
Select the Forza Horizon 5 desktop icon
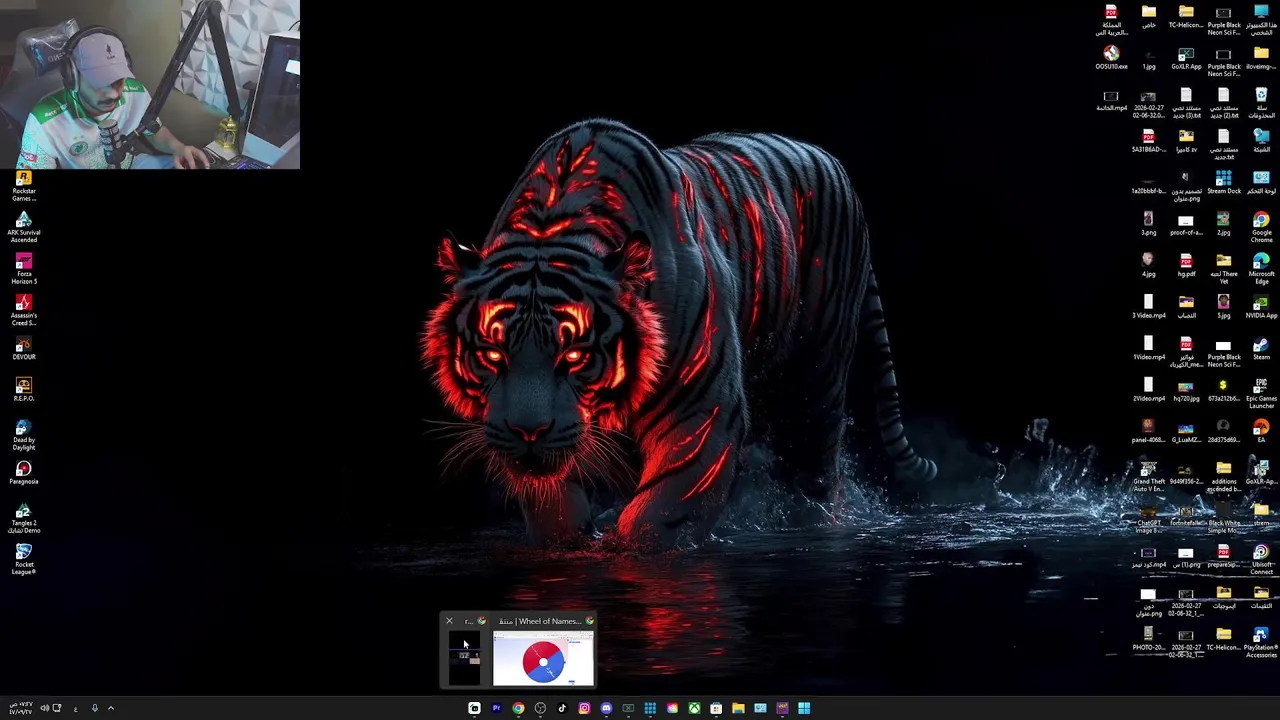point(24,270)
